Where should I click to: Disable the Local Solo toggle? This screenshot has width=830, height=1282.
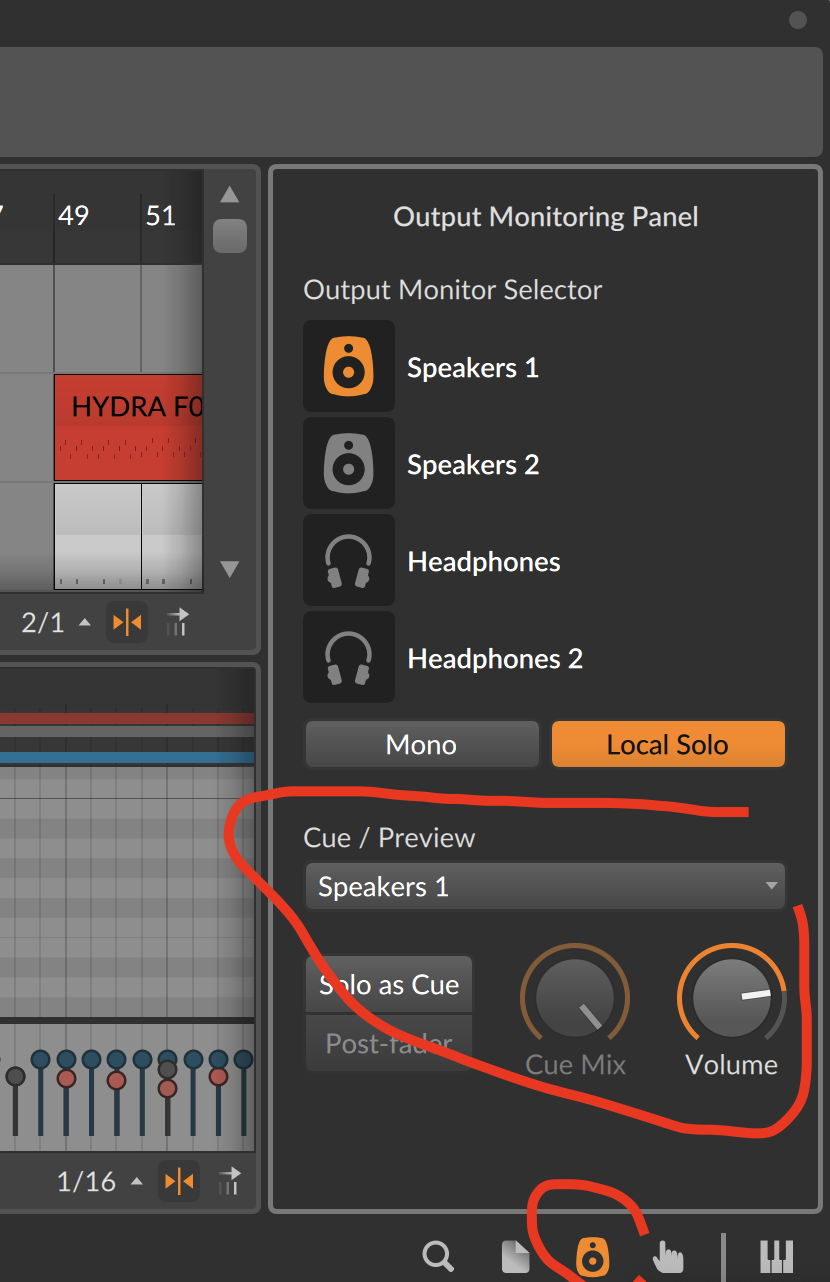pyautogui.click(x=668, y=745)
